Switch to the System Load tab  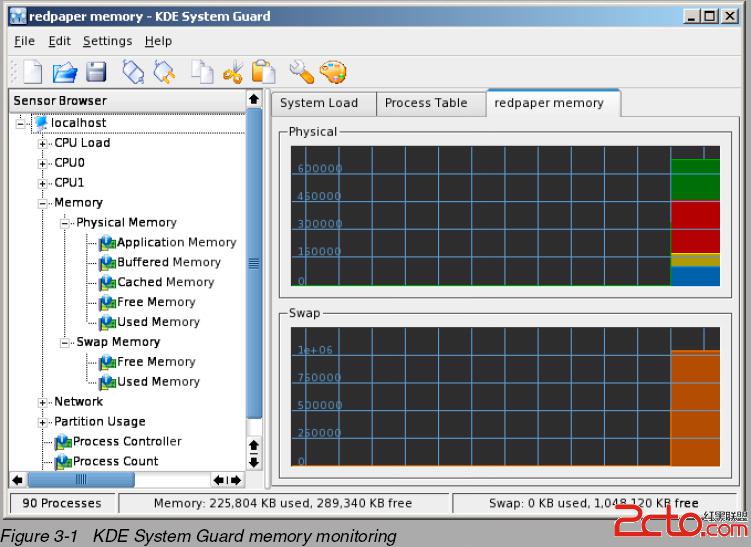tap(324, 103)
